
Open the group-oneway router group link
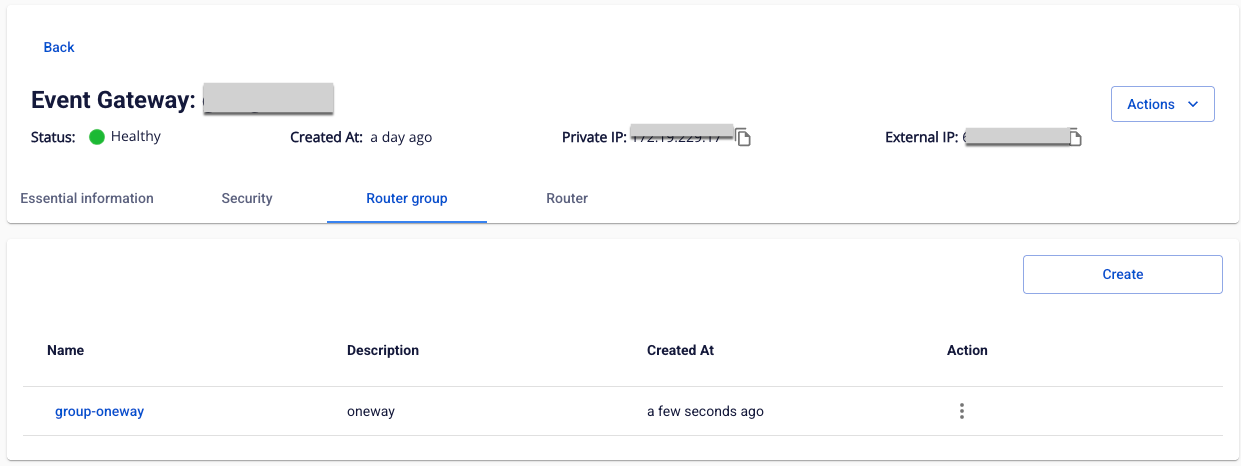[x=99, y=411]
